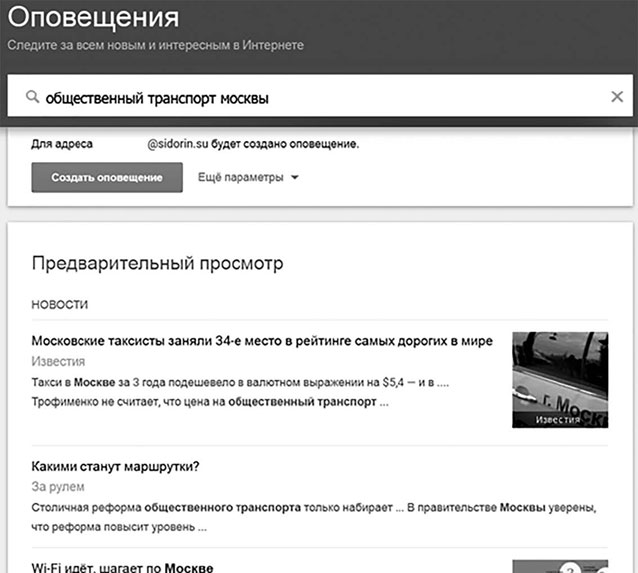Open the "Wi-Fi идёт, шагает по Москве" story
The width and height of the screenshot is (638, 573).
click(x=123, y=568)
